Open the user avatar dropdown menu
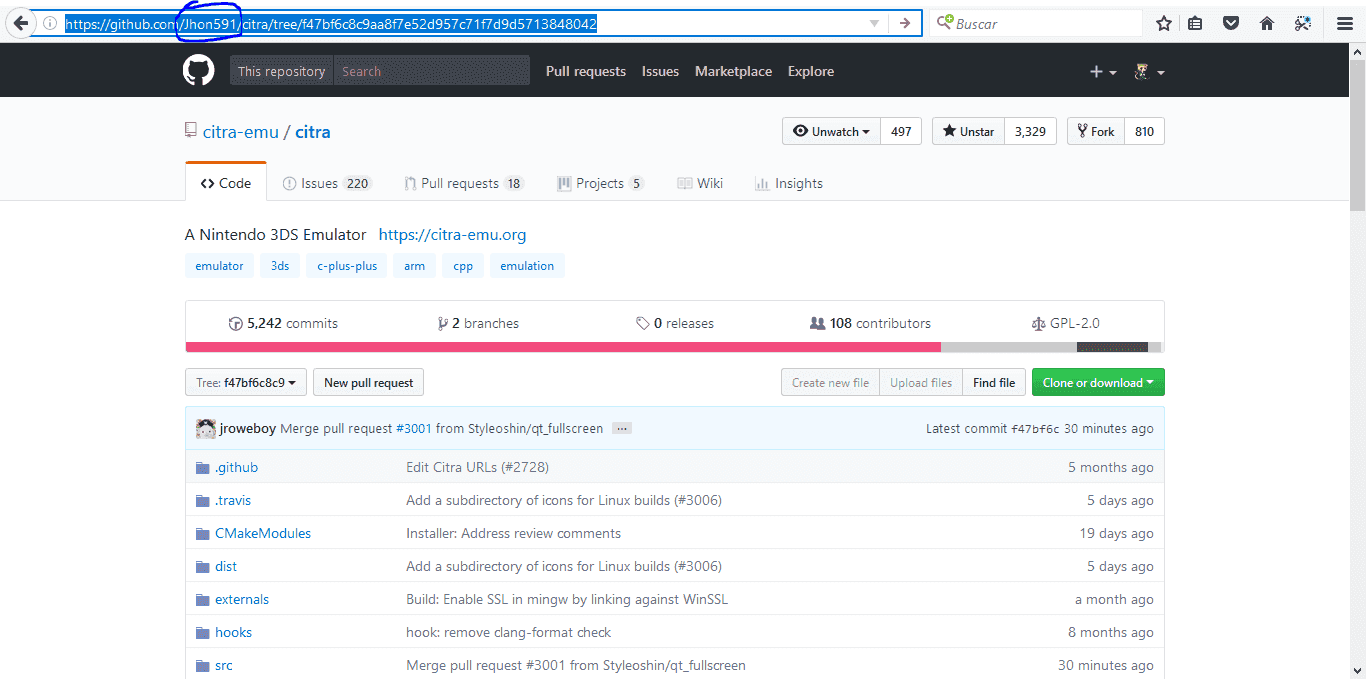 (1149, 71)
